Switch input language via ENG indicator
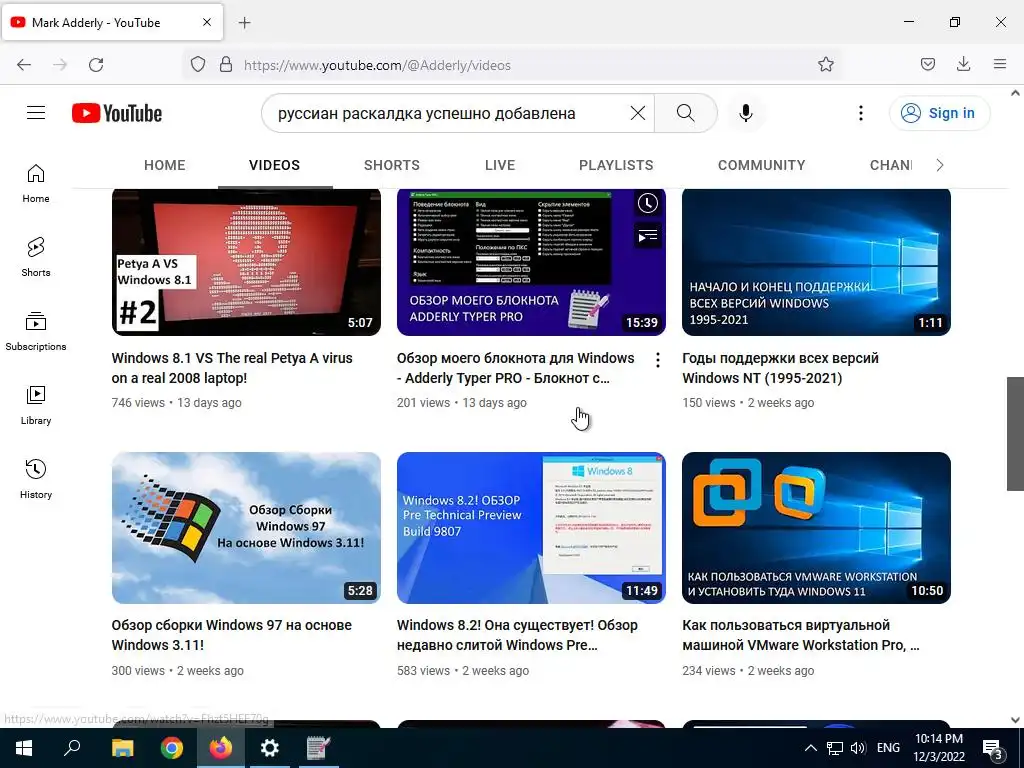 click(888, 748)
